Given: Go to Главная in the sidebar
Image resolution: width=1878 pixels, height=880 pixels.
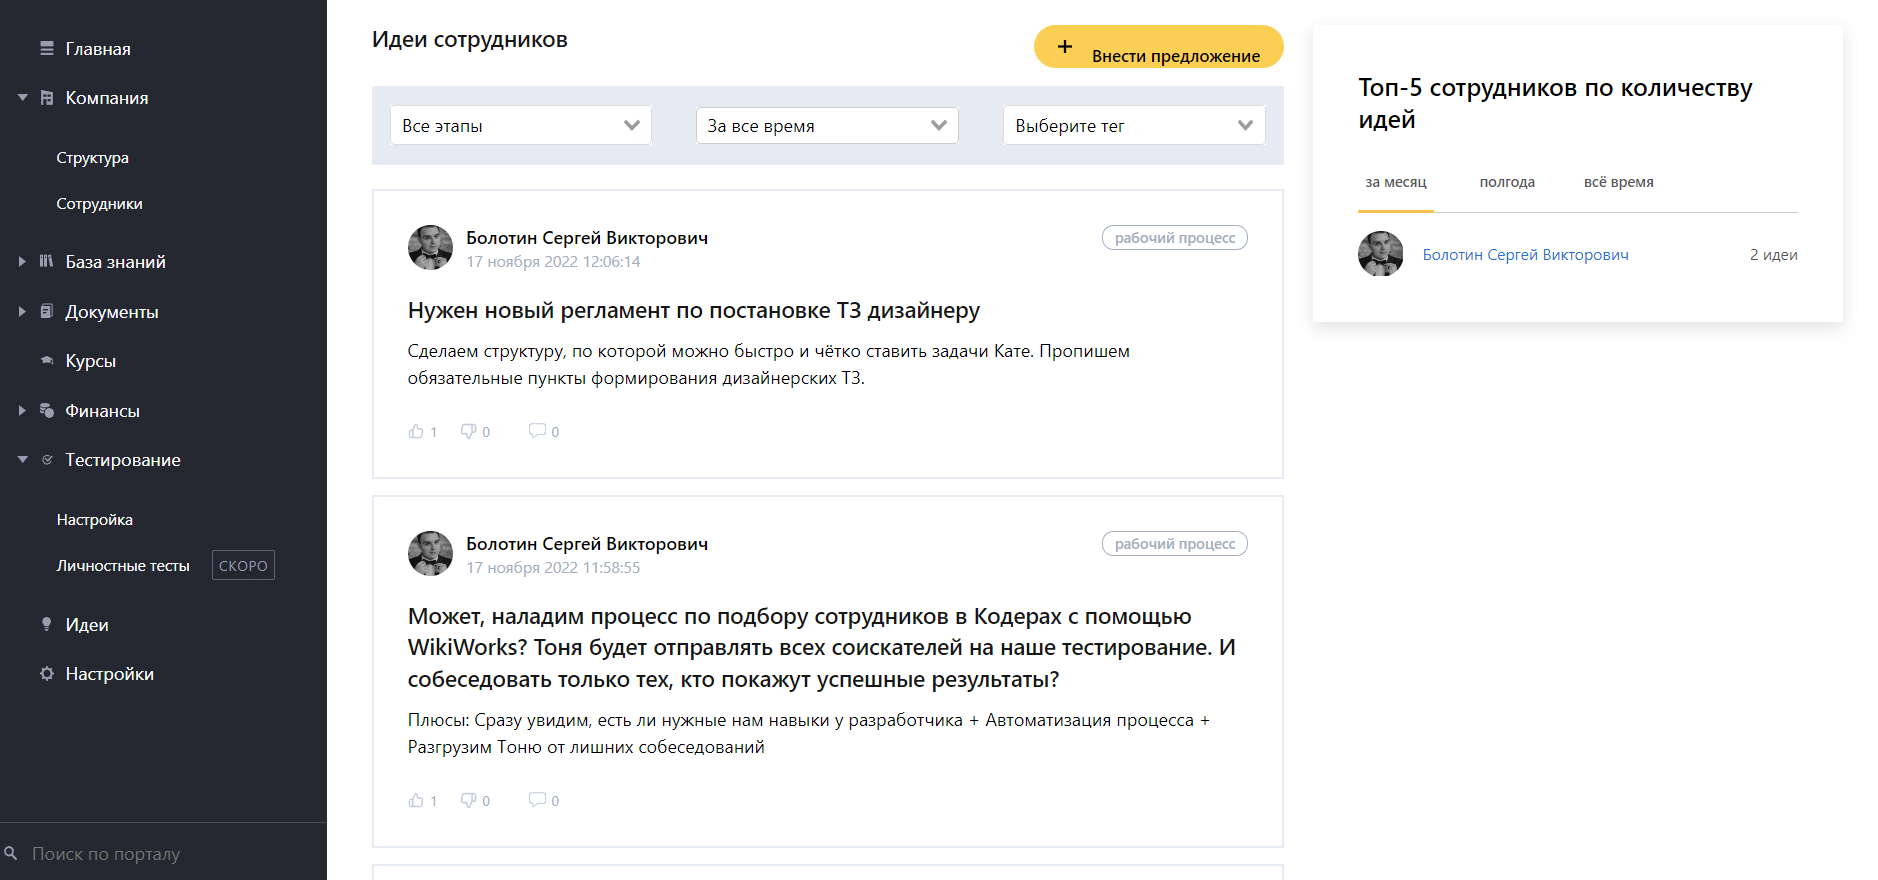Looking at the screenshot, I should tap(98, 49).
